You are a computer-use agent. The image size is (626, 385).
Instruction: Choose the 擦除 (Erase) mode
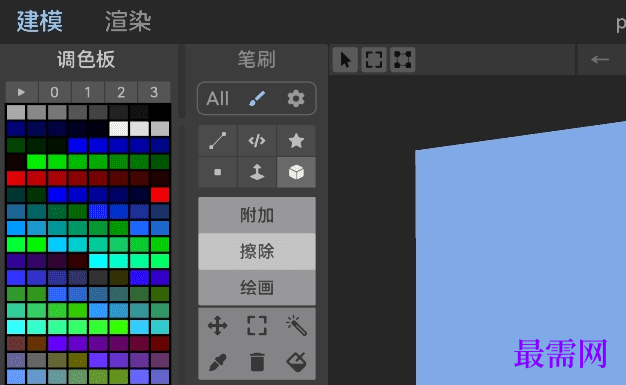pos(257,252)
